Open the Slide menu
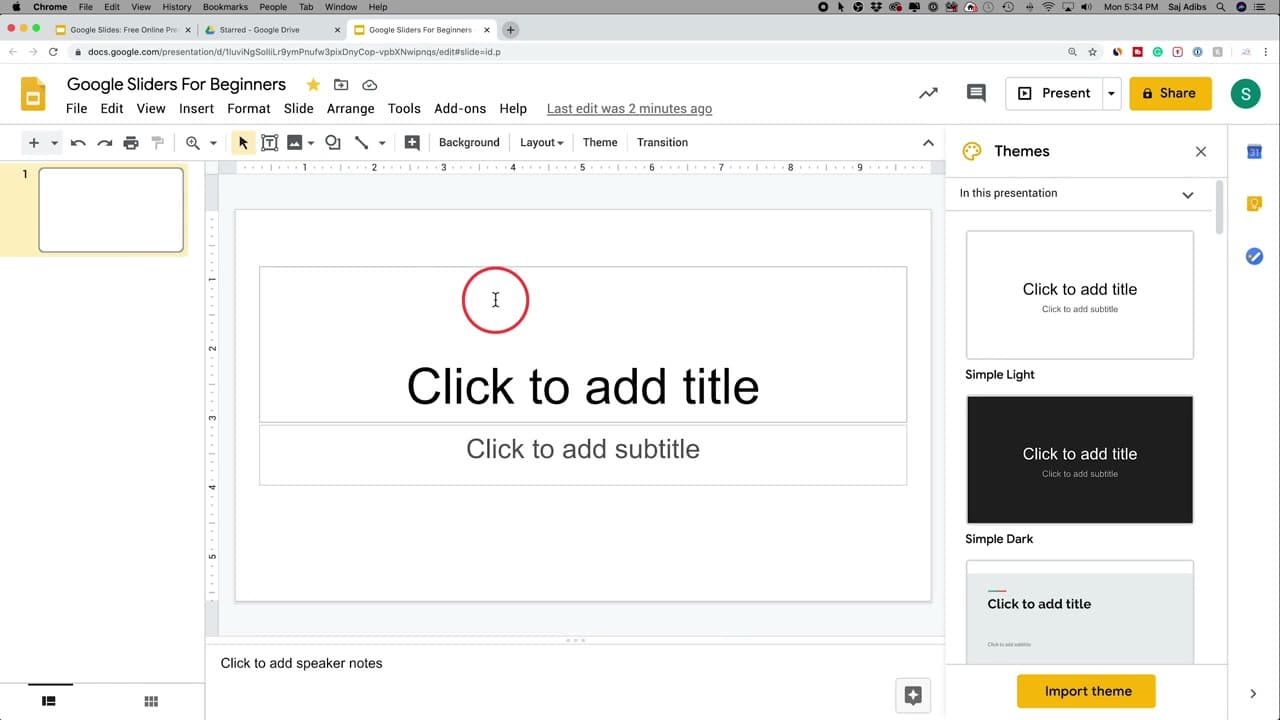 click(x=299, y=108)
